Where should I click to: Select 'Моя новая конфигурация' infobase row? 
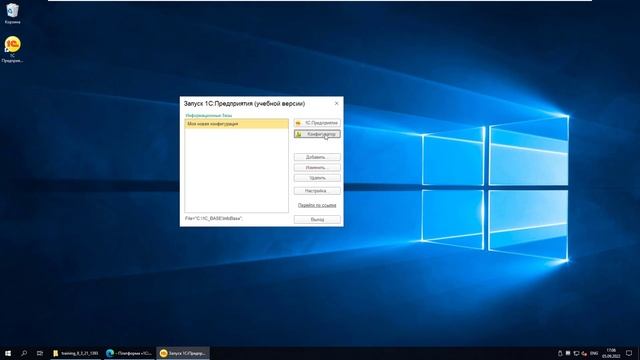click(236, 124)
